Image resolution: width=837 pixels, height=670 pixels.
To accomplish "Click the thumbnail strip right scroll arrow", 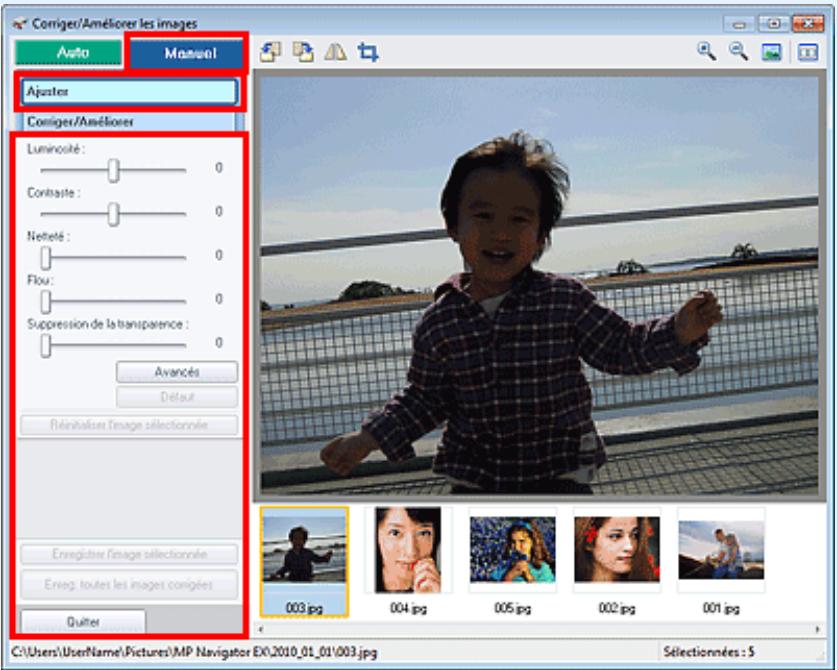I will 817,629.
